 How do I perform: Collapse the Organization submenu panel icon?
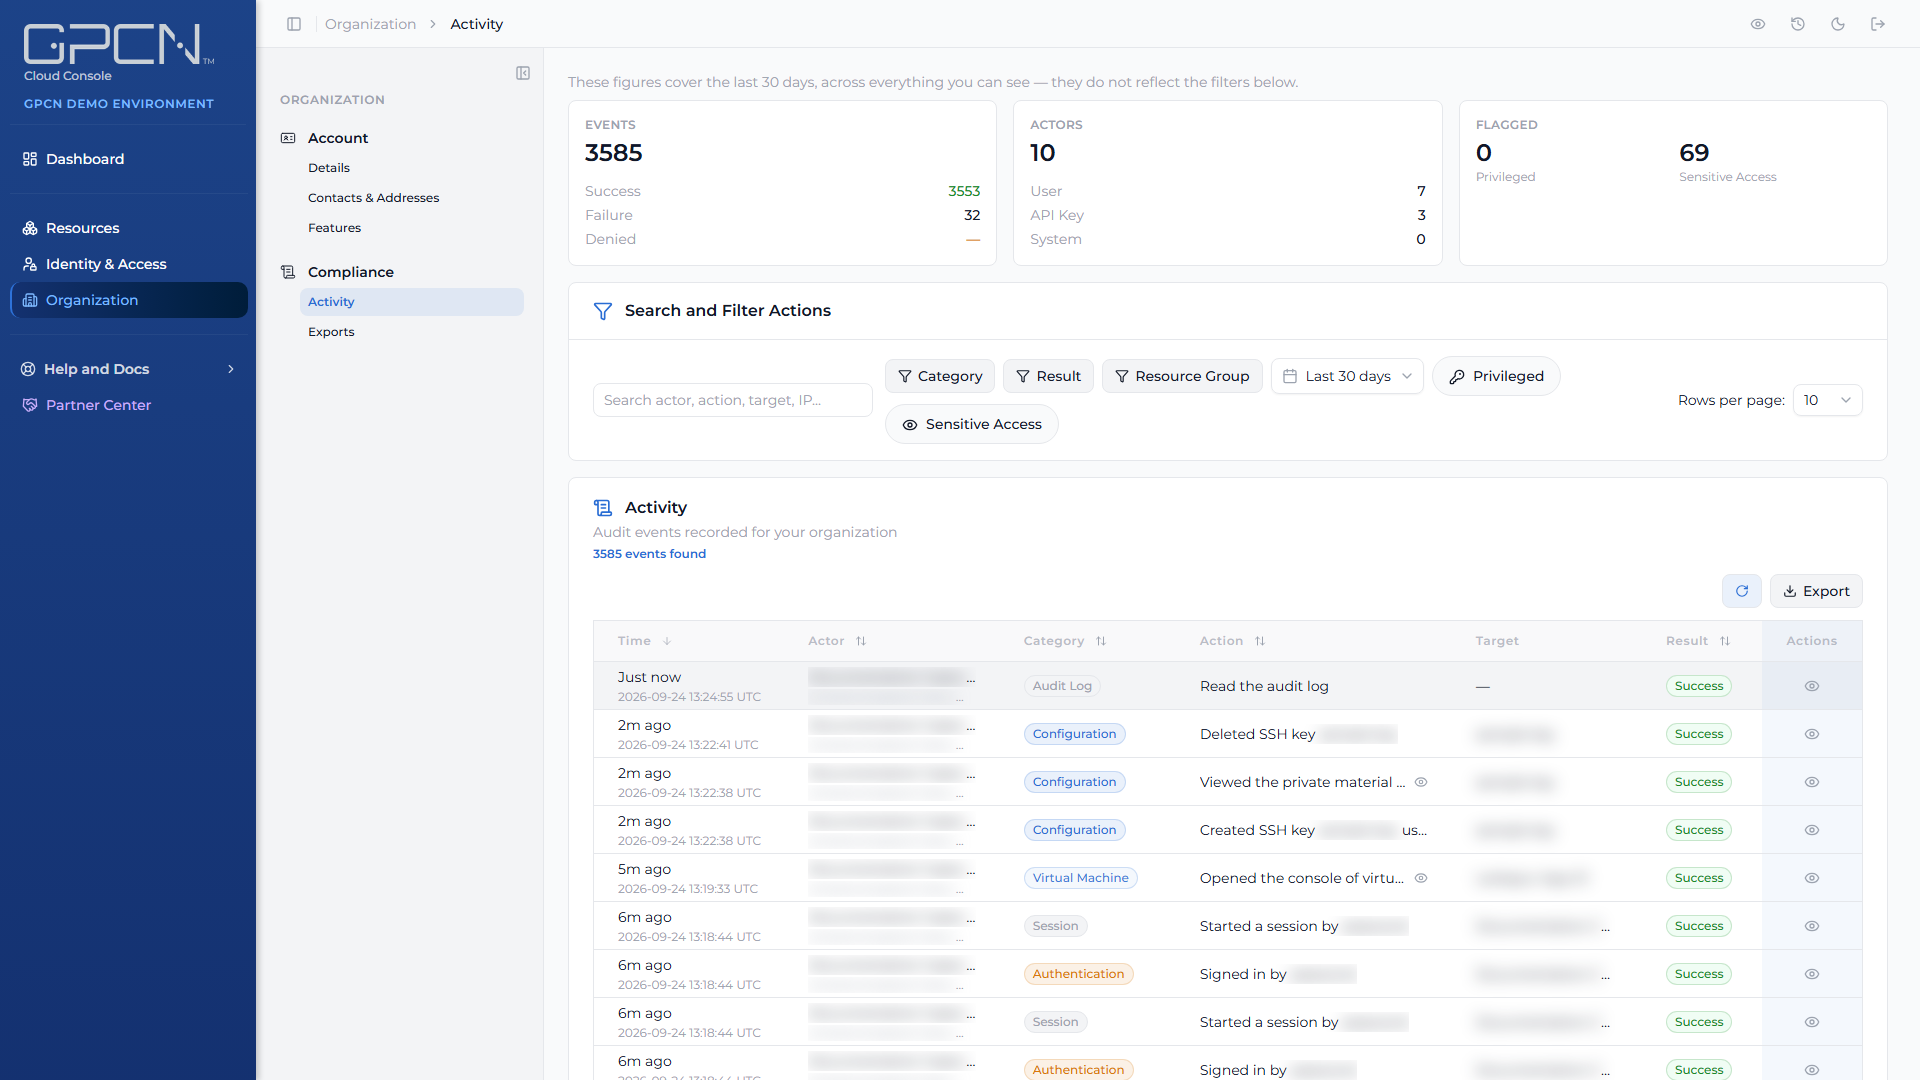[523, 73]
